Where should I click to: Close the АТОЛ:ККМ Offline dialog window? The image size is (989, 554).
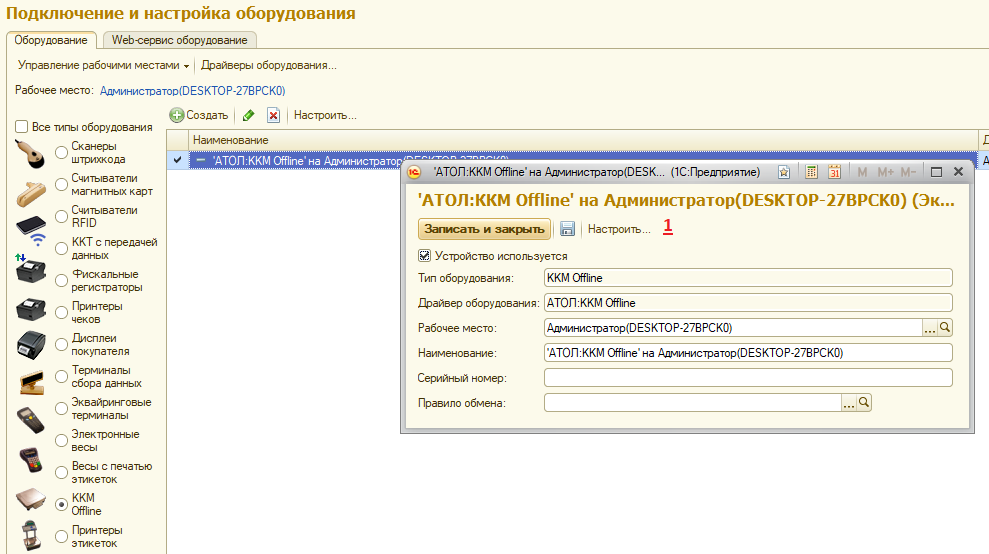point(958,172)
